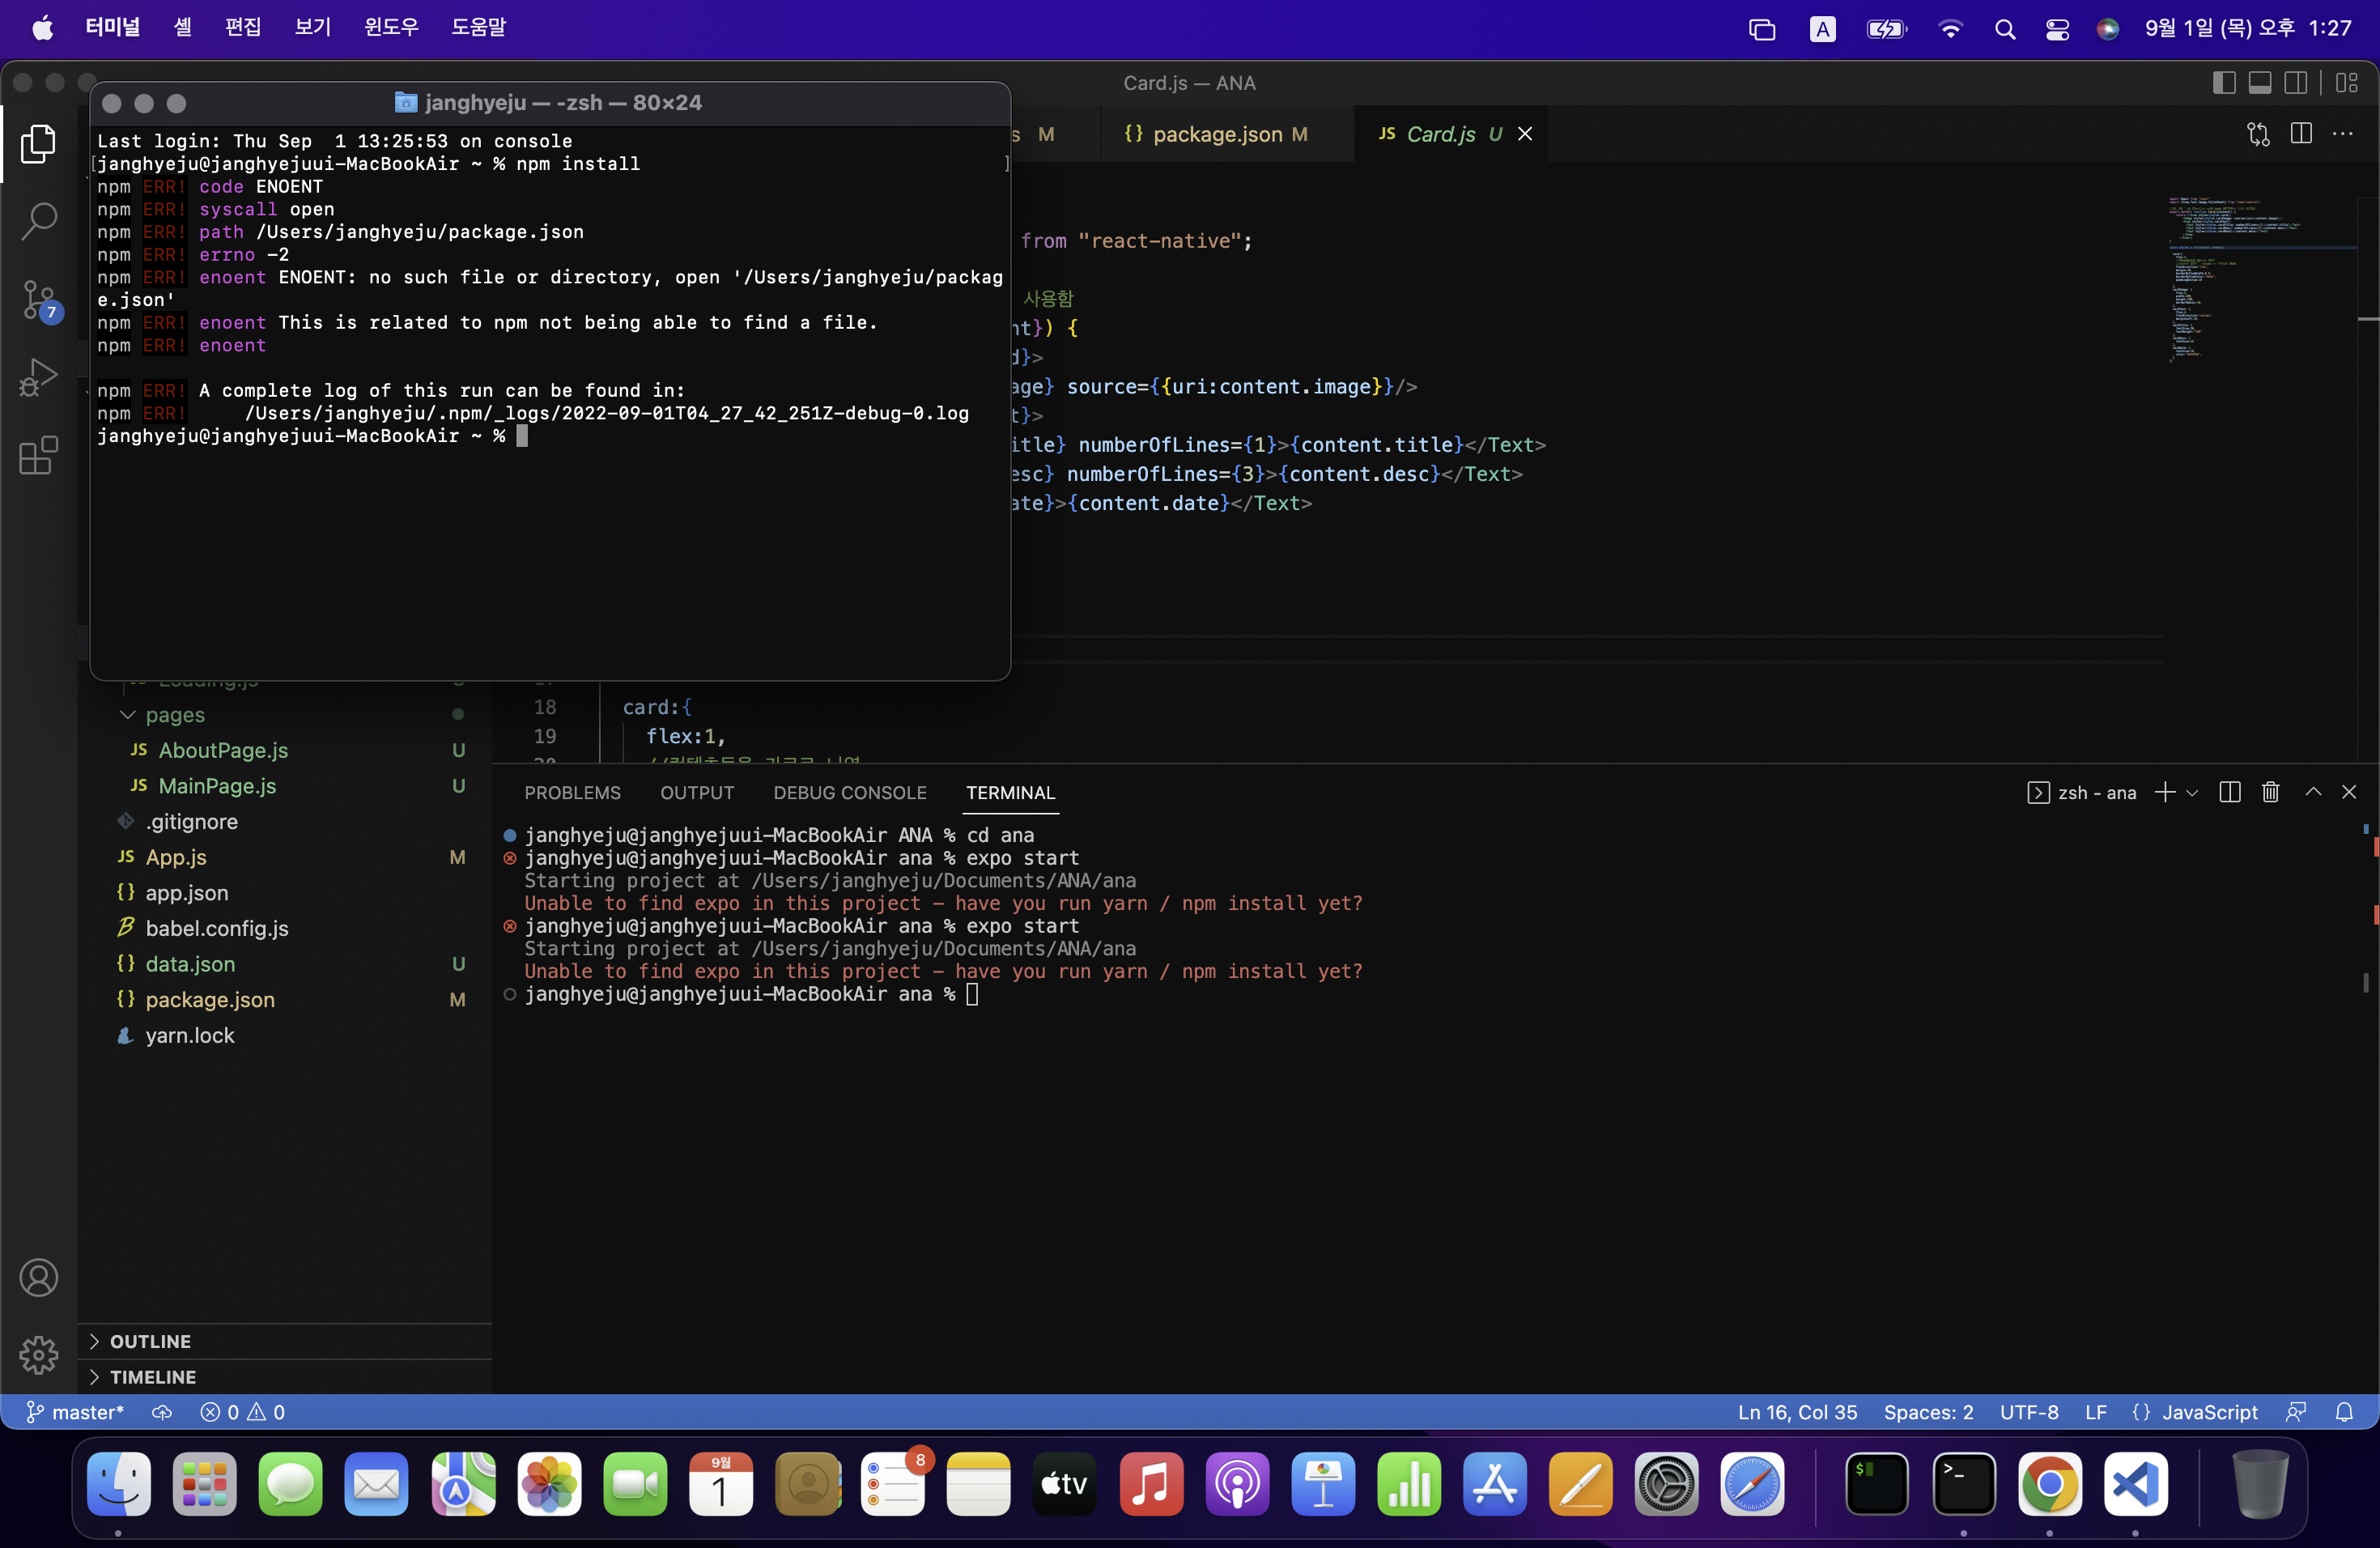The image size is (2380, 1548).
Task: Open the Accounts menu in activity bar
Action: coord(38,1278)
